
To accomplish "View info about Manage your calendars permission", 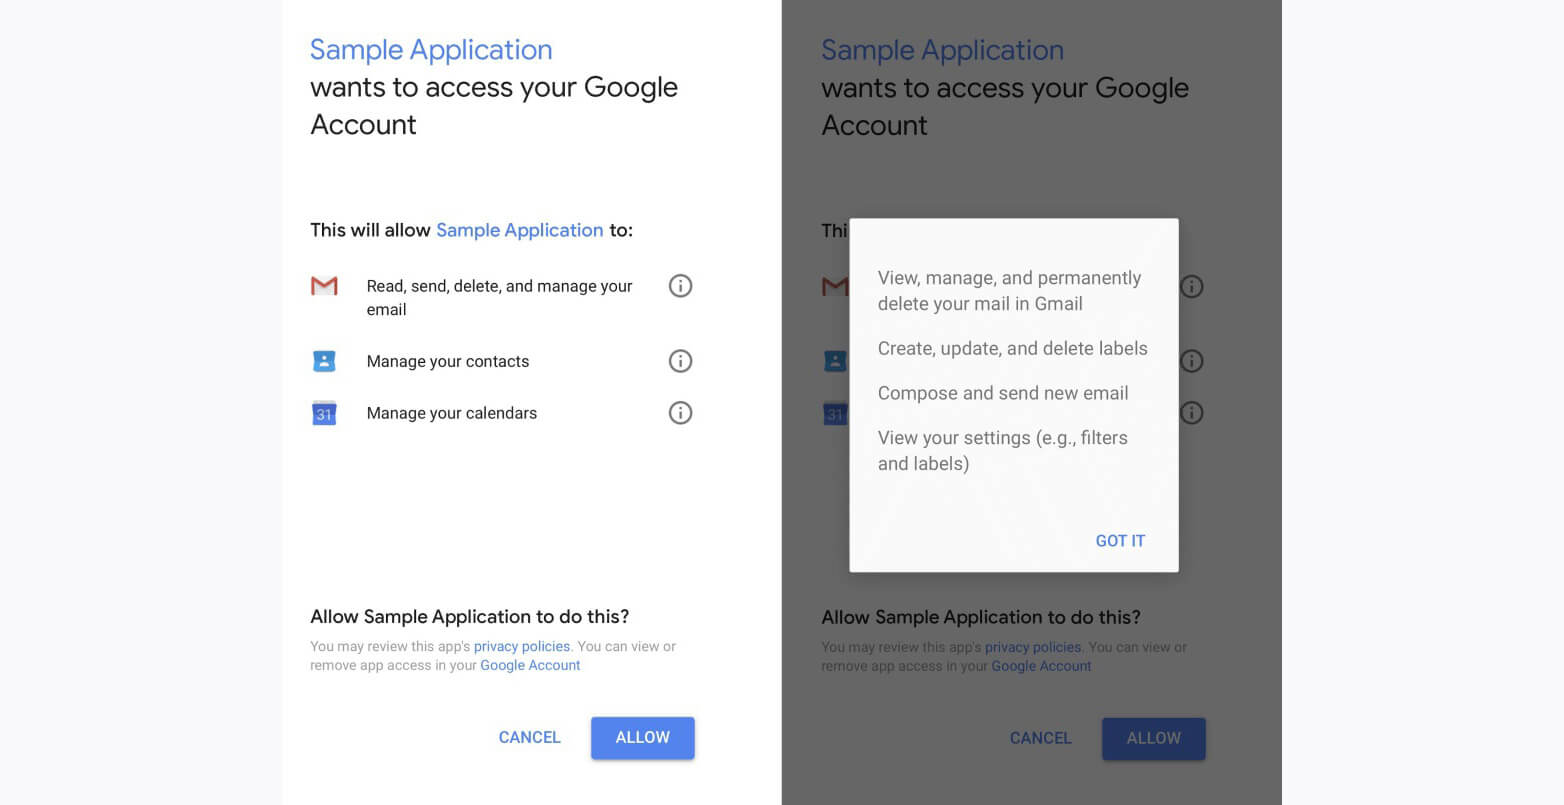I will click(680, 413).
